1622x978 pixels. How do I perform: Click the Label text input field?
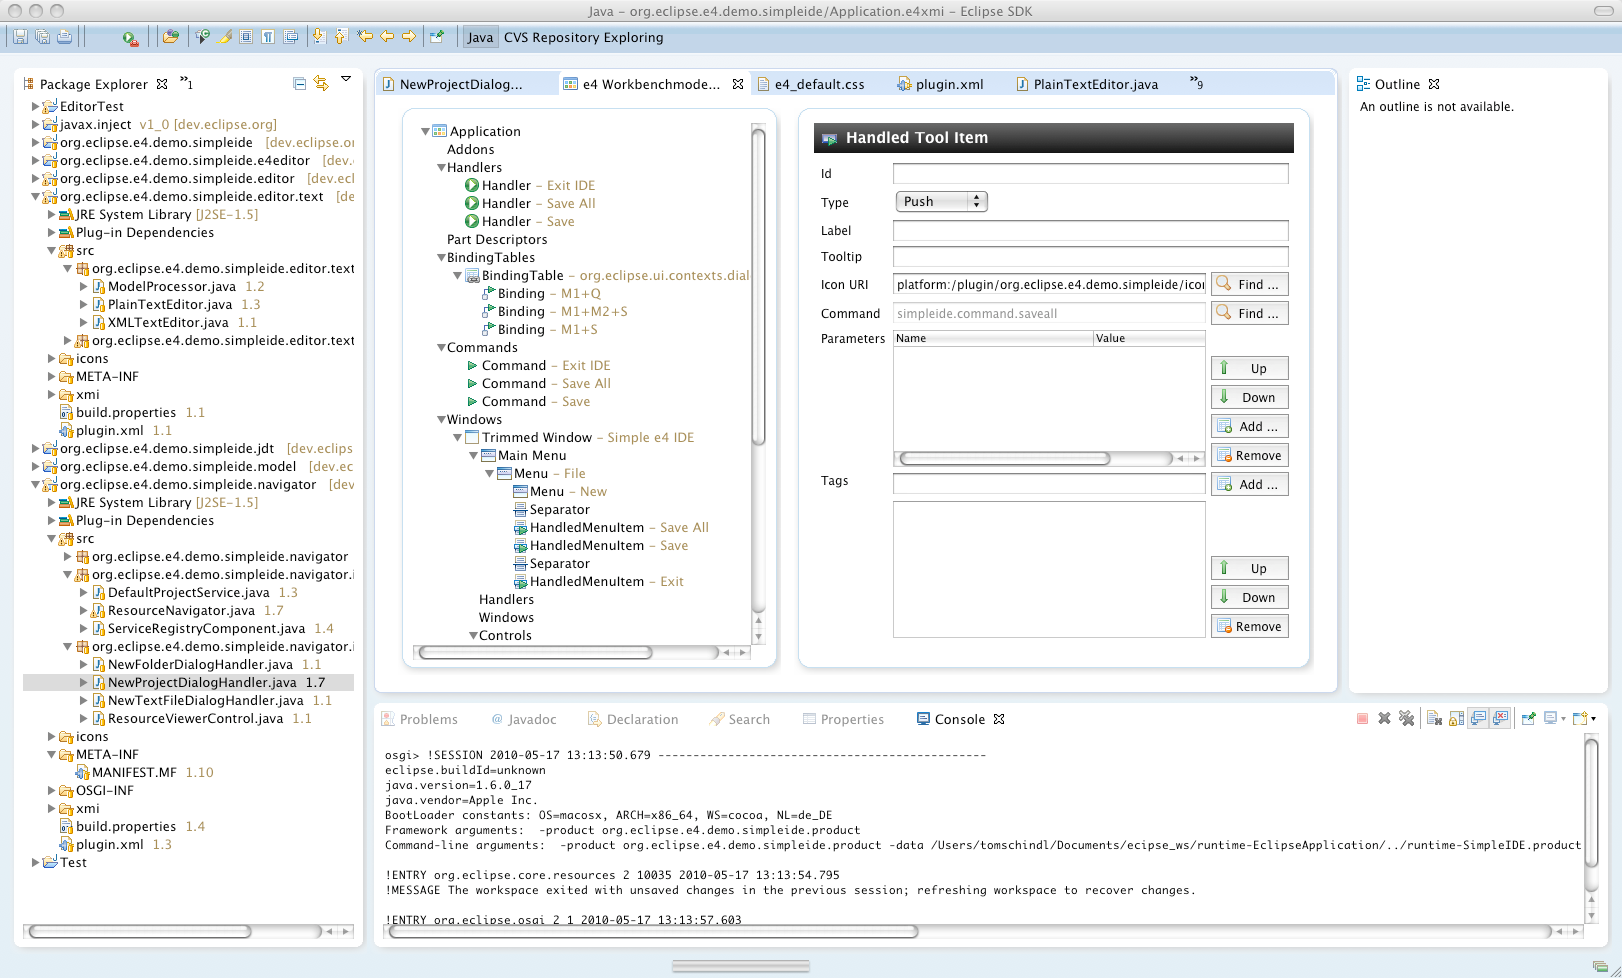1090,231
